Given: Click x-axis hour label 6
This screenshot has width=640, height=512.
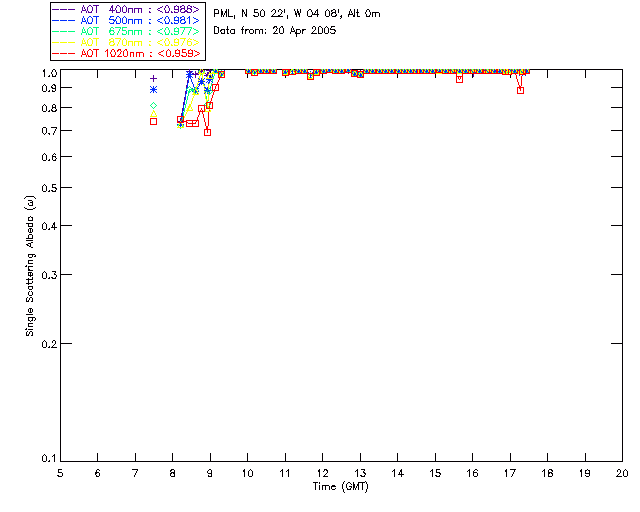Looking at the screenshot, I should coord(98,473).
